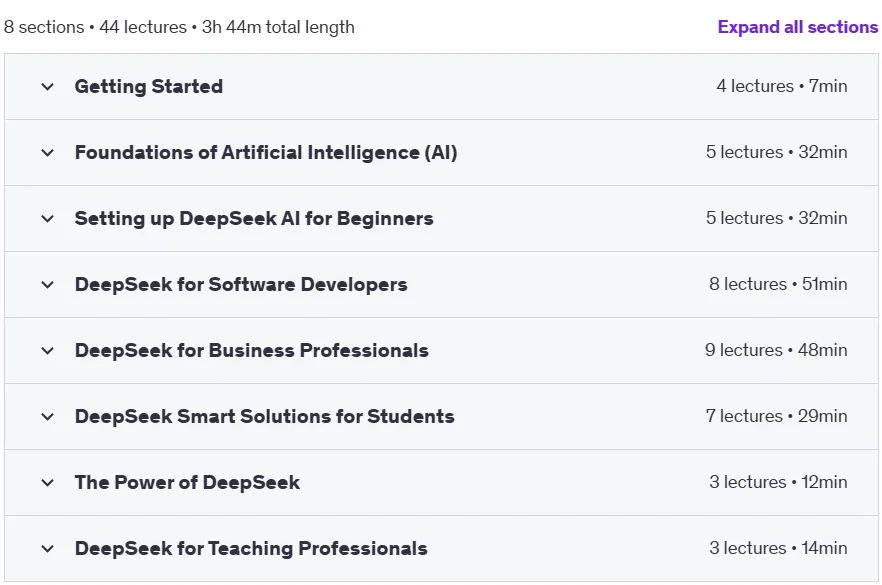Select Foundations of Artificial Intelligence (AI) title
The height and width of the screenshot is (585, 882).
266,152
